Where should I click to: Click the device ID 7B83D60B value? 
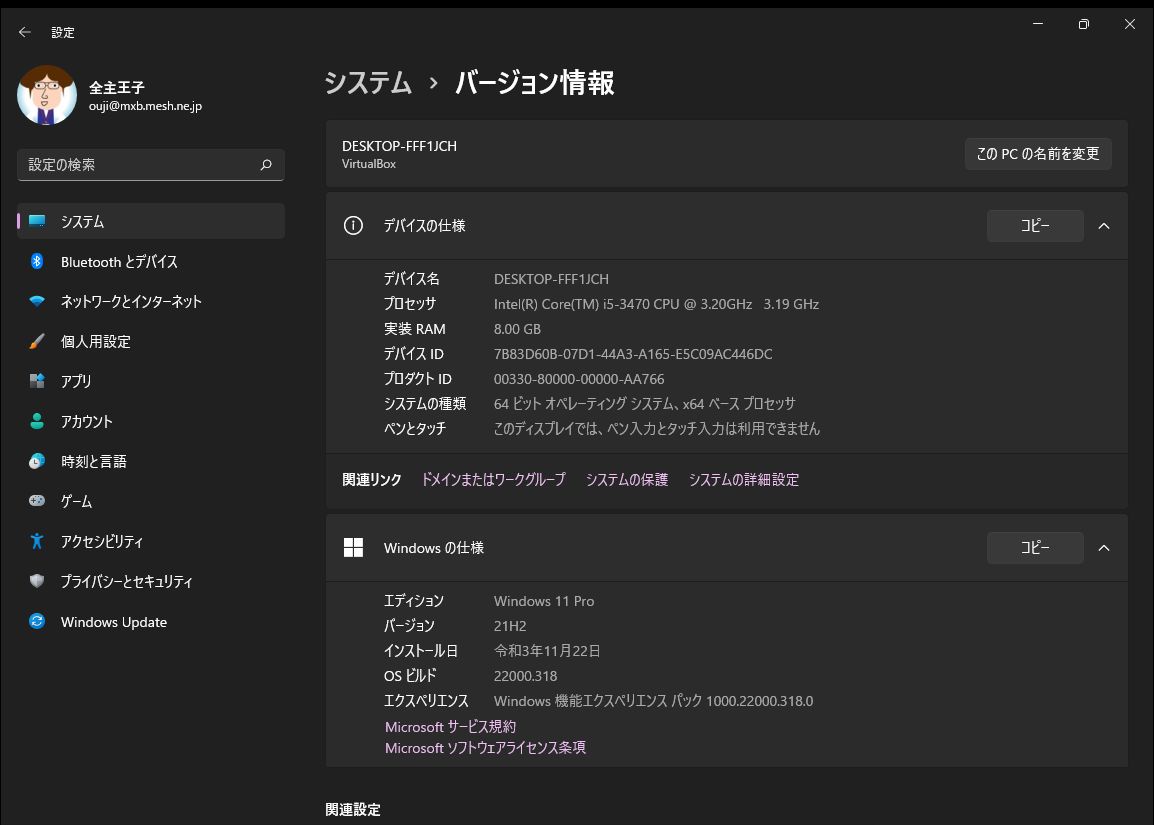(633, 354)
